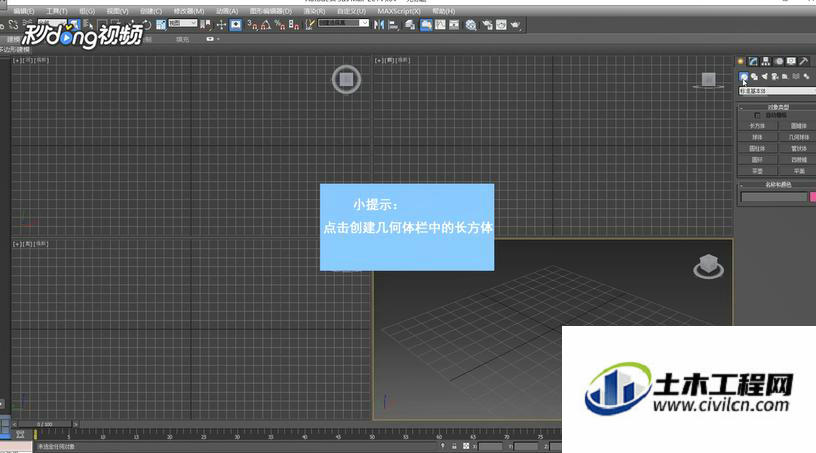
Task: Toggle Spinner Snap
Action: click(294, 24)
